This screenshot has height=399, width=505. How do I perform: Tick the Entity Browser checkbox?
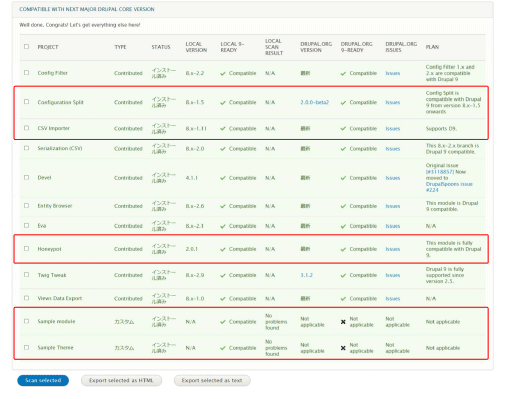[x=26, y=206]
